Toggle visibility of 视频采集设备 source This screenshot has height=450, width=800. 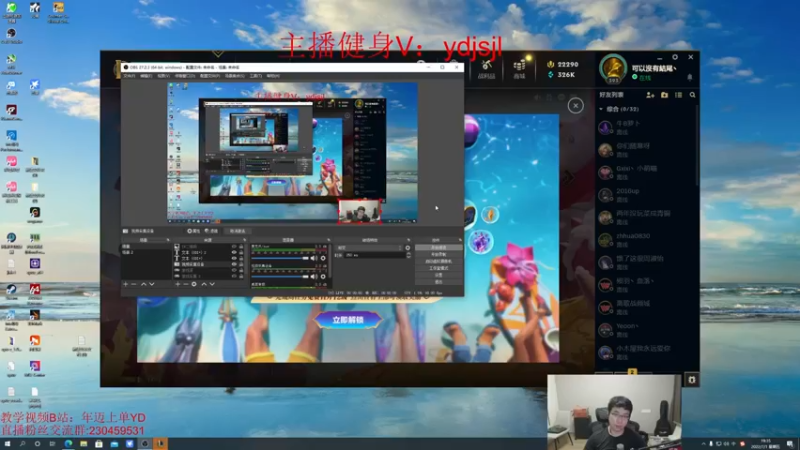(234, 264)
